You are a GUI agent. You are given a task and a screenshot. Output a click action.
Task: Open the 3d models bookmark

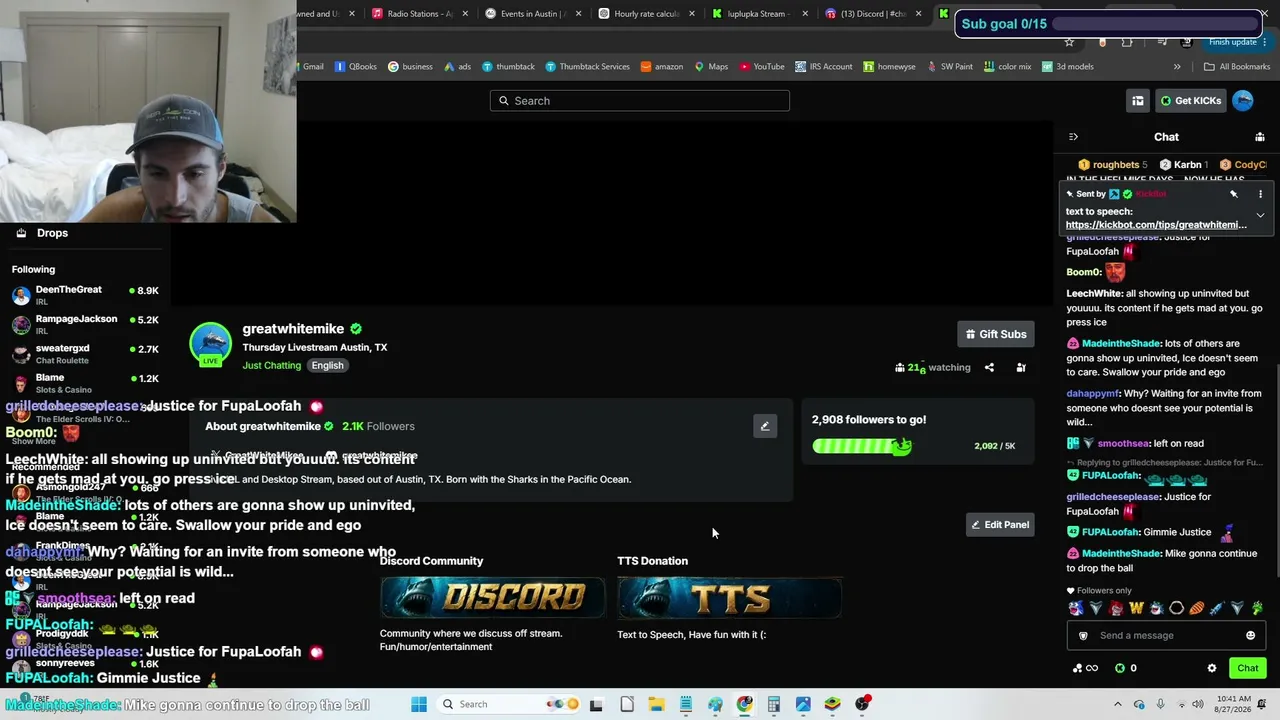[x=1068, y=67]
